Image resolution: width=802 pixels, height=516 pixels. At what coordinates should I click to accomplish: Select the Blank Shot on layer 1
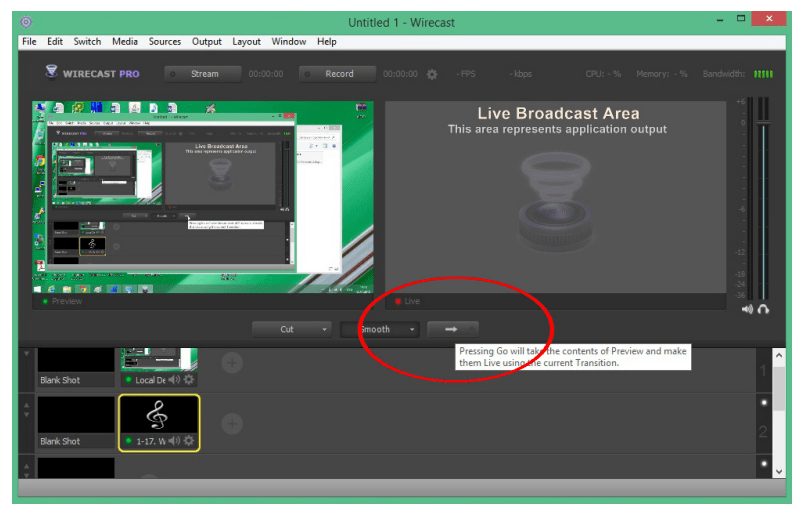[76, 367]
